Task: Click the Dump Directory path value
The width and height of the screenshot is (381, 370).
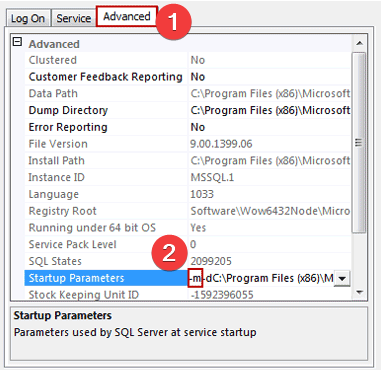Action: tap(270, 110)
